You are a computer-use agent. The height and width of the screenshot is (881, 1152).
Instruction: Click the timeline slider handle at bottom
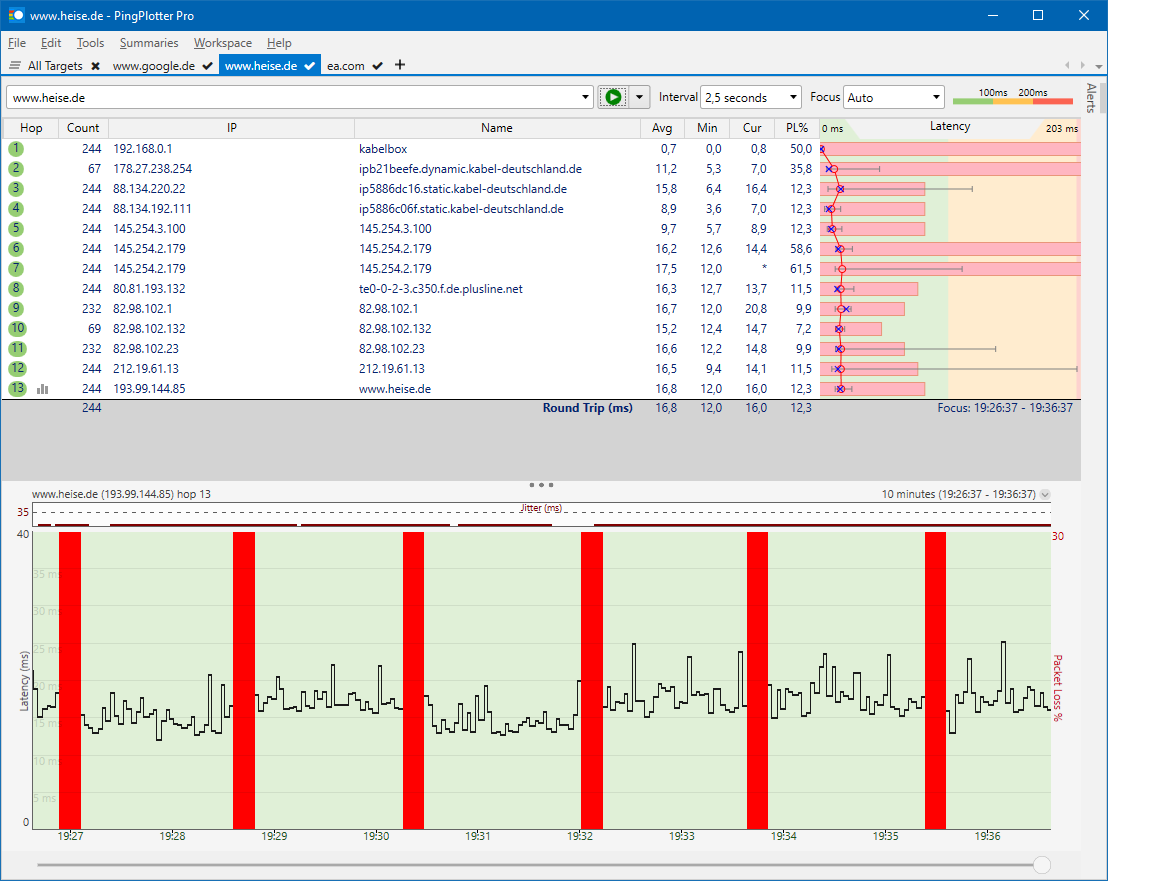[1041, 865]
